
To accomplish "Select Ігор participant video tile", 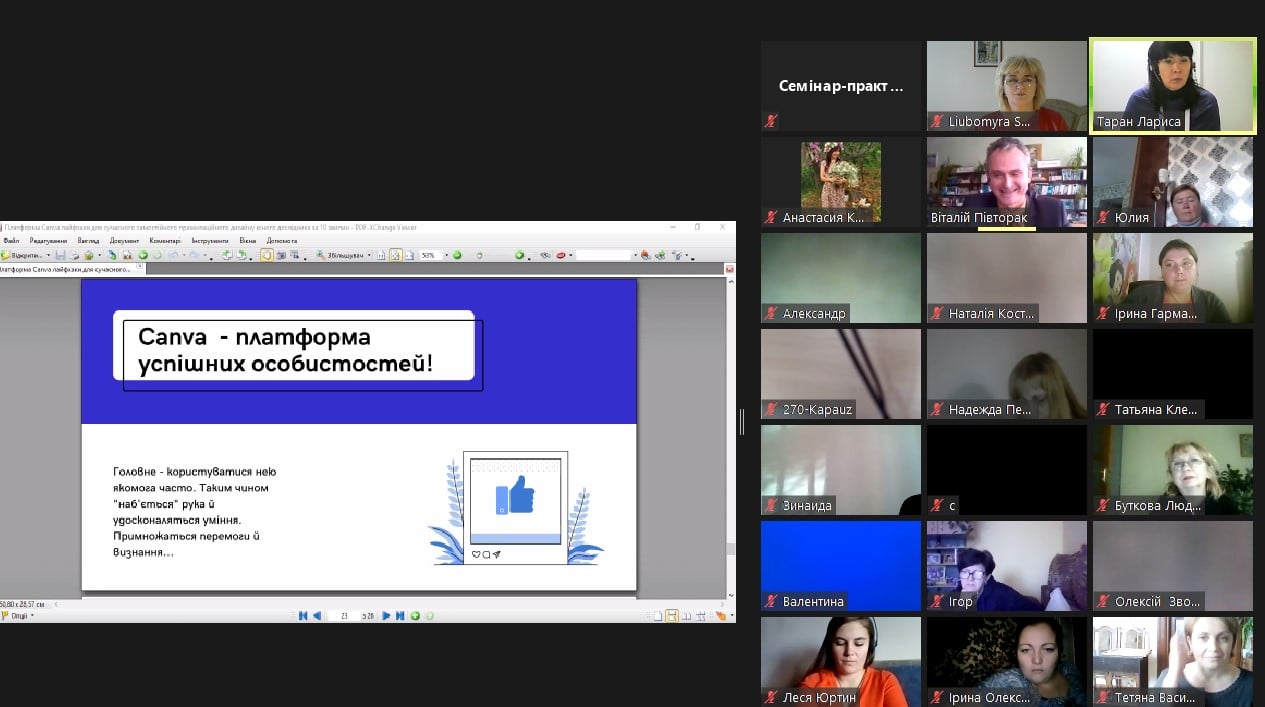I will coord(1007,566).
